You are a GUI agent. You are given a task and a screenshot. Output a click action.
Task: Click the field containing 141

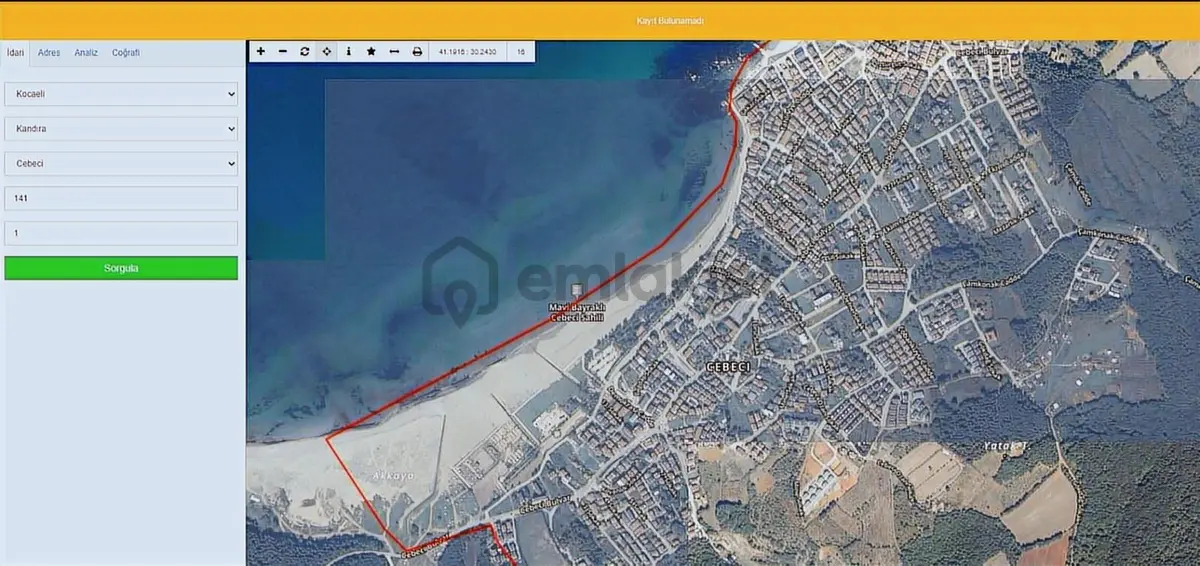(121, 198)
